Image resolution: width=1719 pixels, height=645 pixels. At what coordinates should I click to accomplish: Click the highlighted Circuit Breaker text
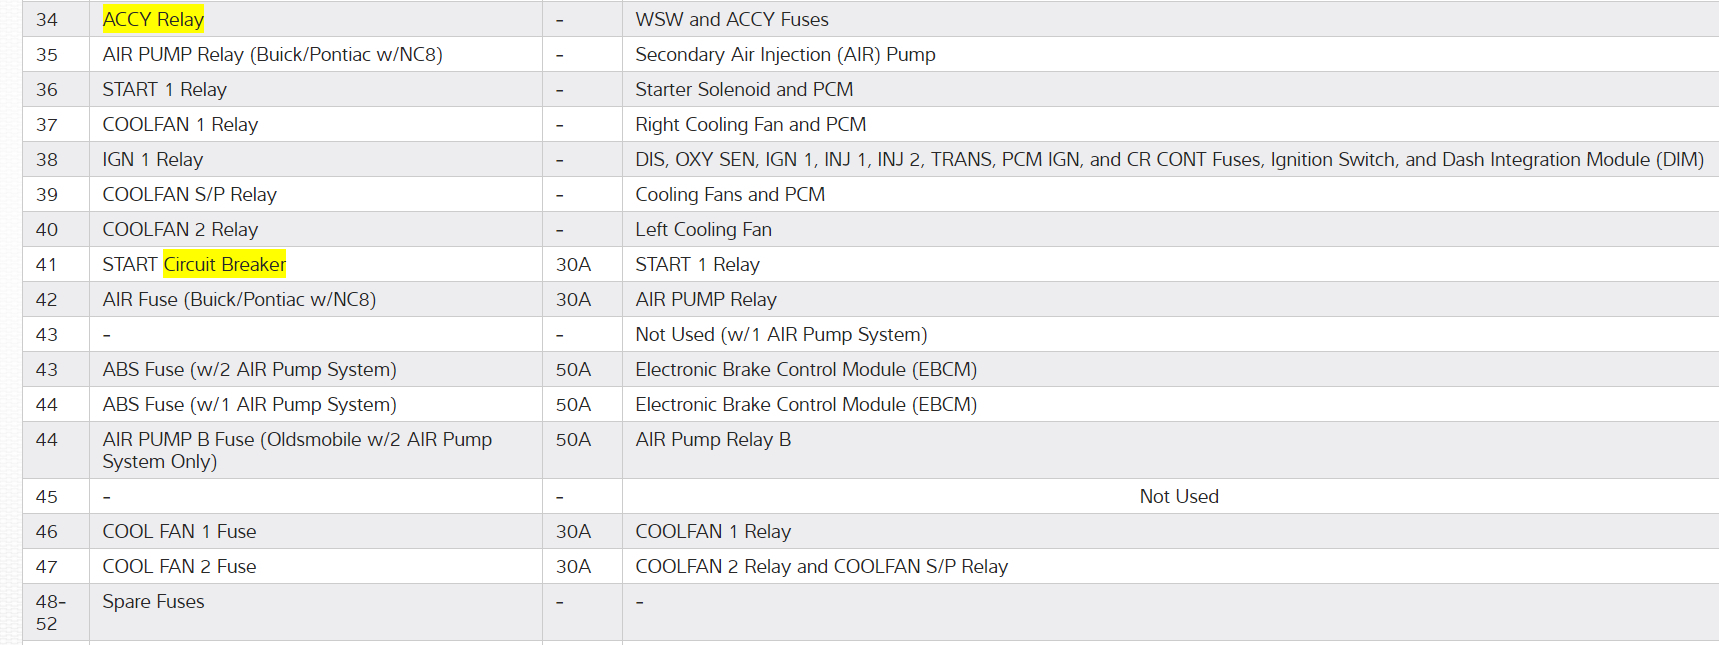[x=225, y=264]
